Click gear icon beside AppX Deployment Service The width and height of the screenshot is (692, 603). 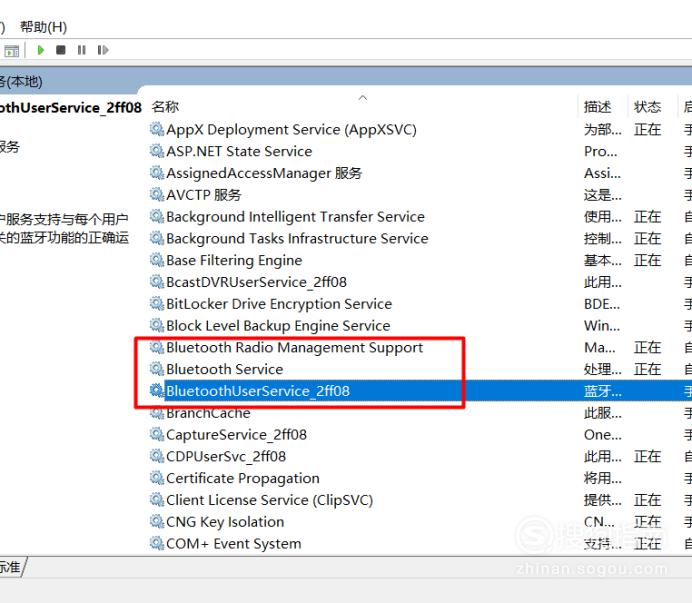(157, 129)
